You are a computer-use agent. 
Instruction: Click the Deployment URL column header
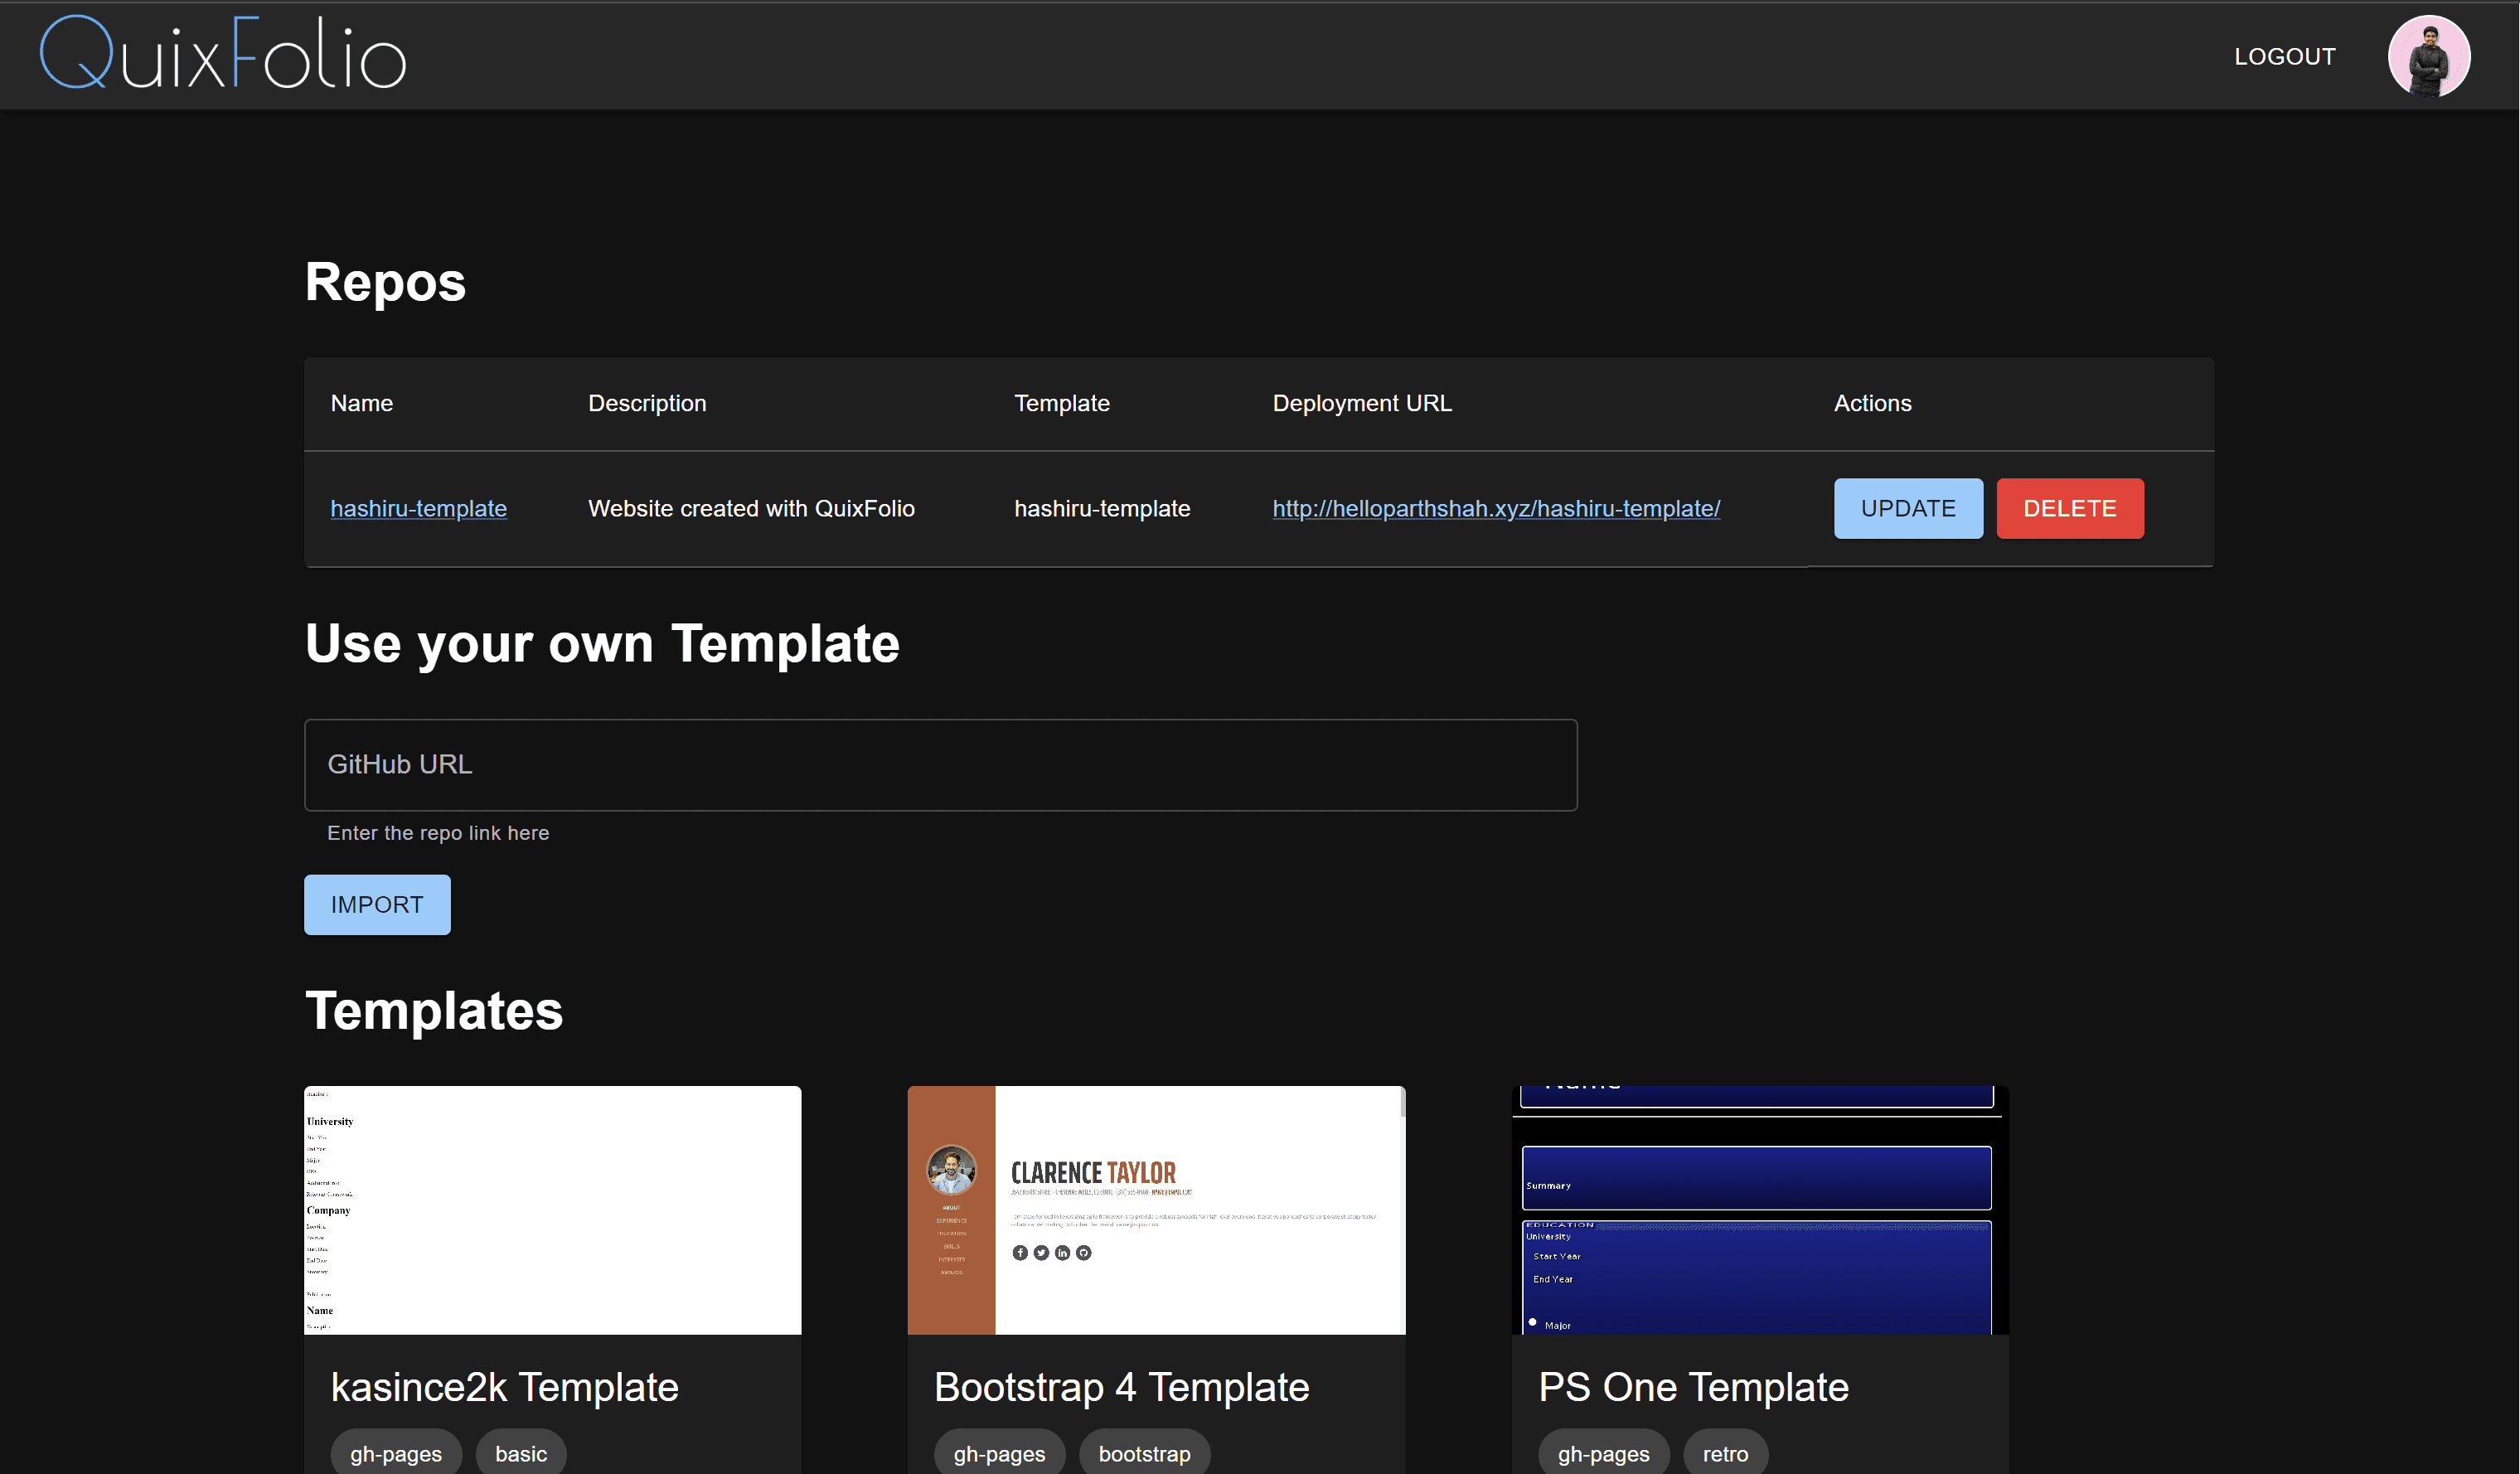(1362, 403)
